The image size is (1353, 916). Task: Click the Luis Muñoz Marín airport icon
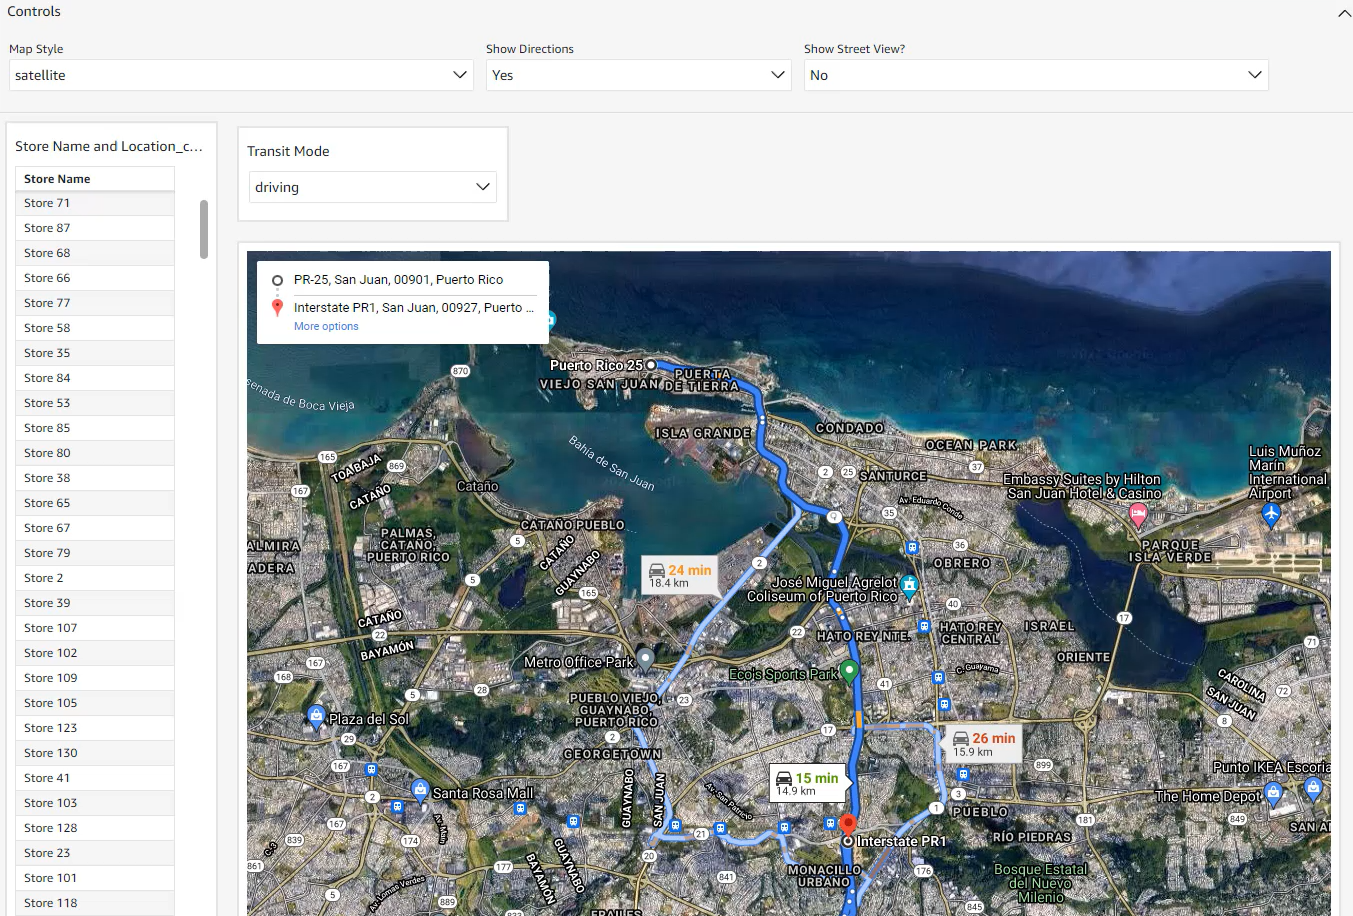pos(1271,514)
